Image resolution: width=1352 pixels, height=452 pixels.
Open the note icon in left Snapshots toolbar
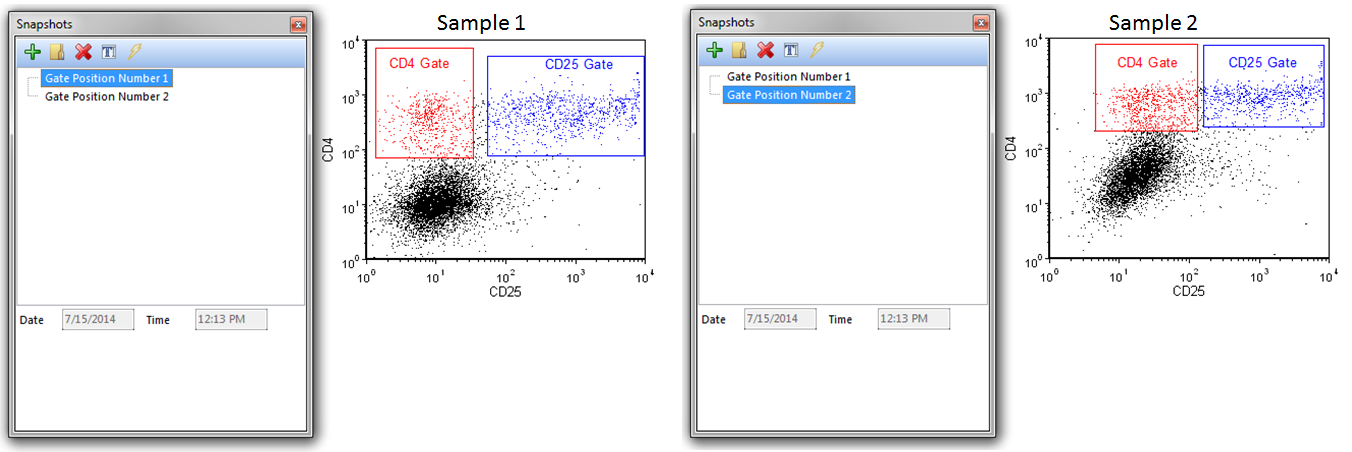(58, 51)
